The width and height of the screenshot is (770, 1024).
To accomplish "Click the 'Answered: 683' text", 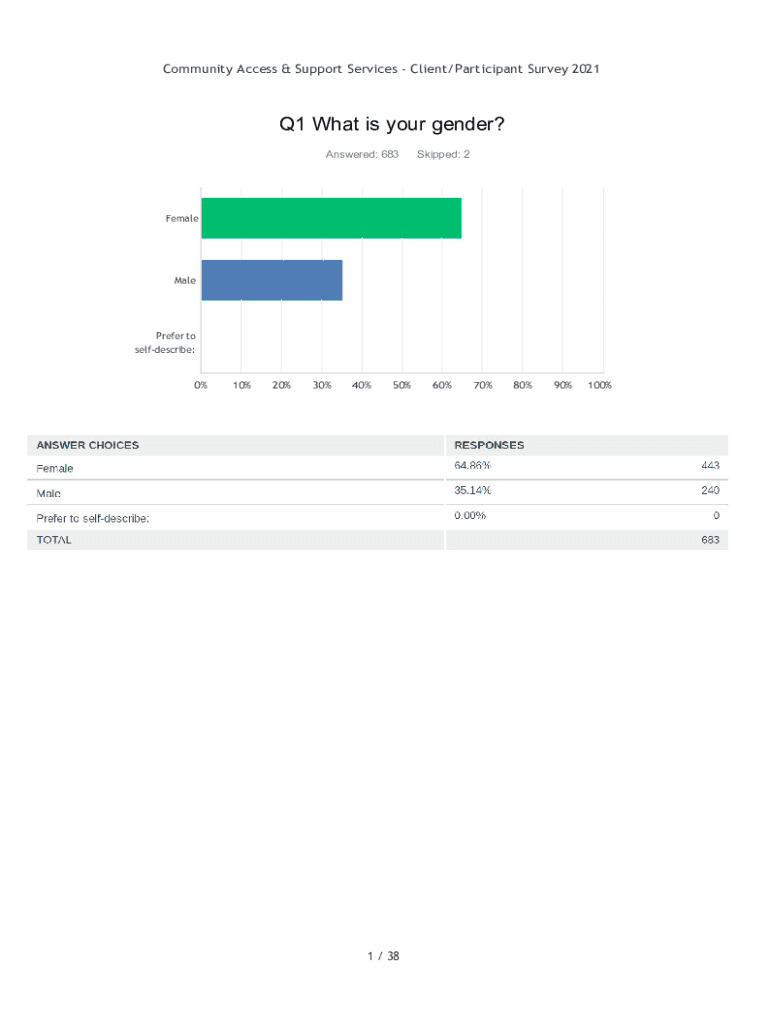I will click(x=362, y=154).
